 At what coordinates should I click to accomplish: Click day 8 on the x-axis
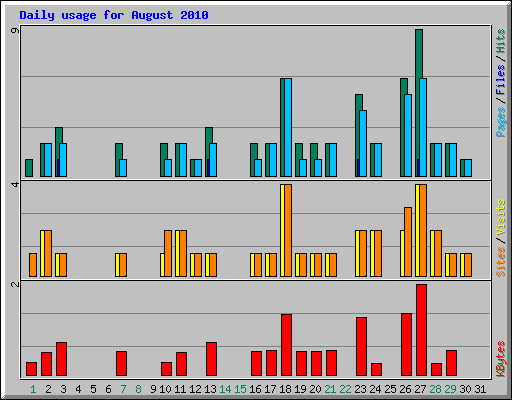point(138,389)
